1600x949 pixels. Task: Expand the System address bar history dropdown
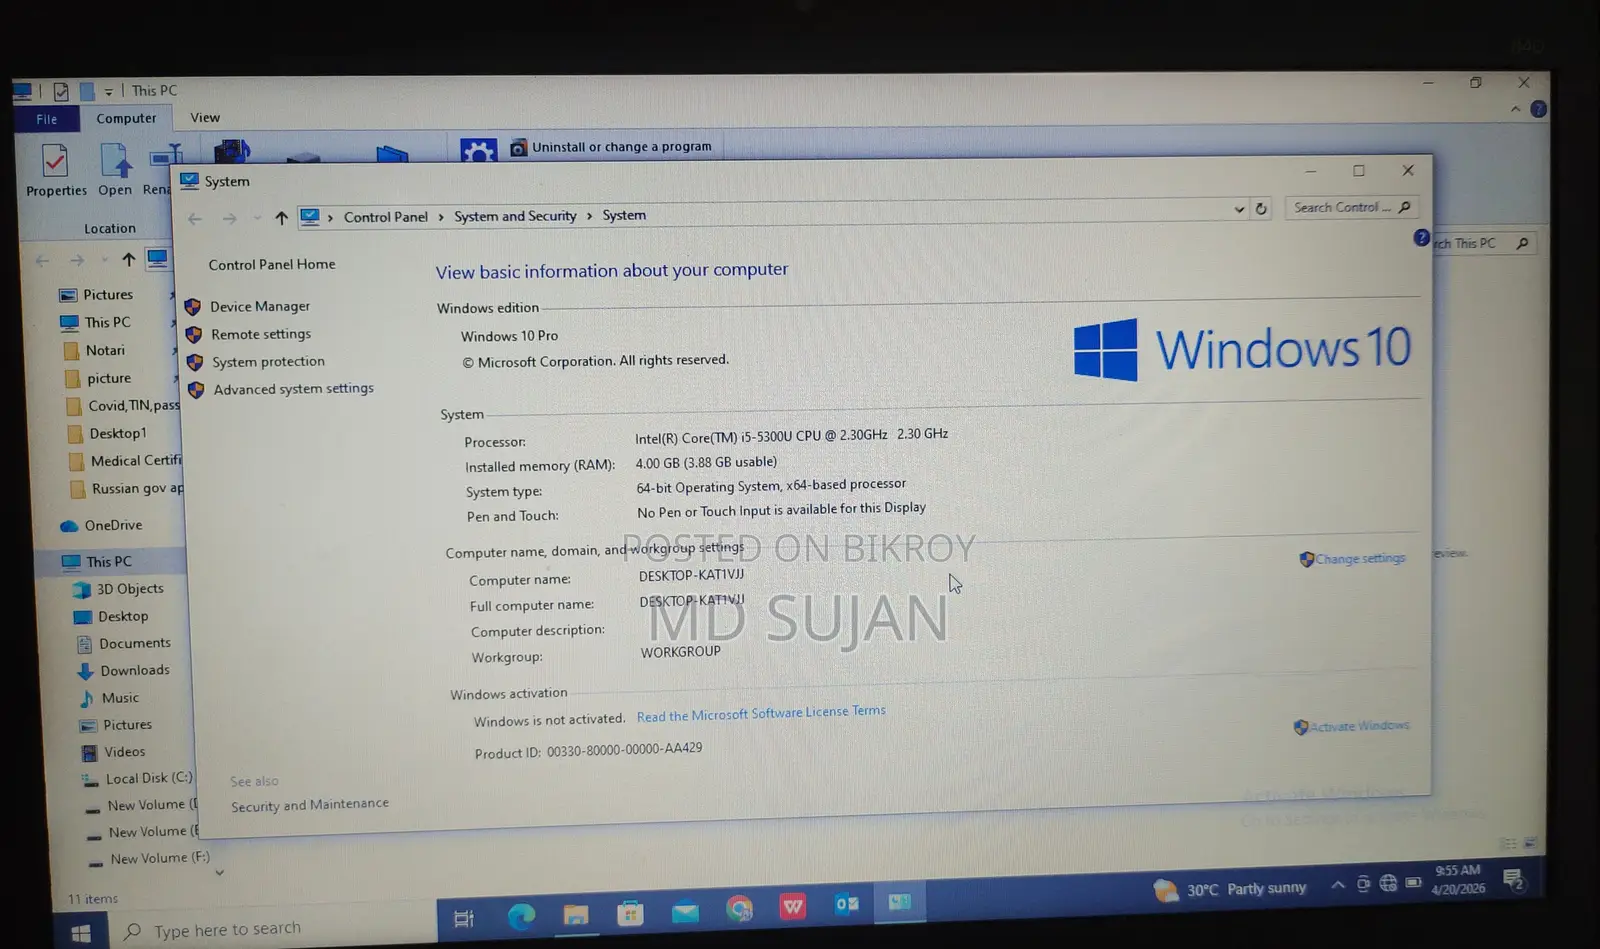pos(1239,209)
